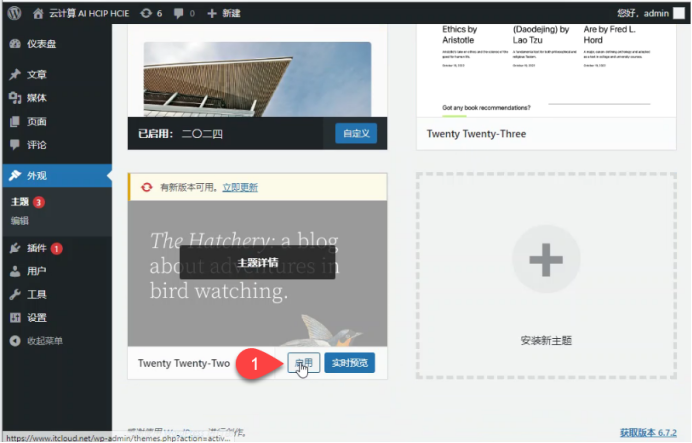Open the comments bubble icon in admin bar
692x443 pixels.
tap(184, 13)
